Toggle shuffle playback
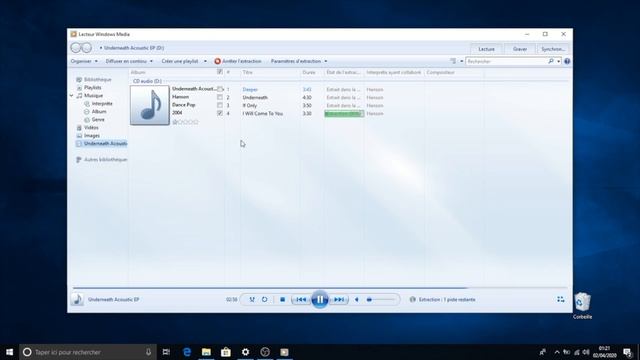 pyautogui.click(x=252, y=300)
